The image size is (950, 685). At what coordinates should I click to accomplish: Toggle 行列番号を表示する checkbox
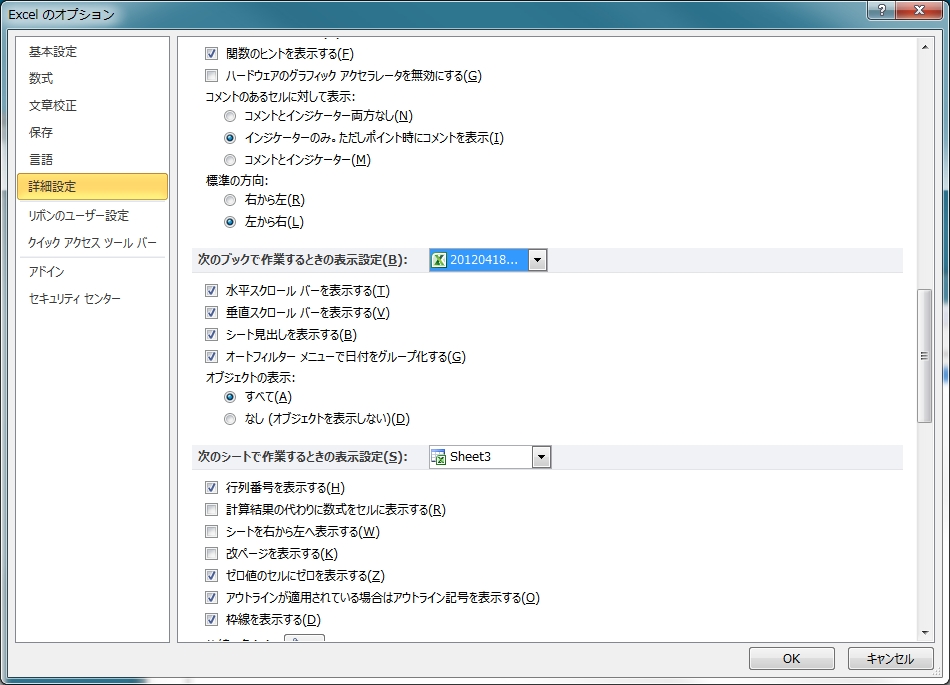[x=211, y=488]
